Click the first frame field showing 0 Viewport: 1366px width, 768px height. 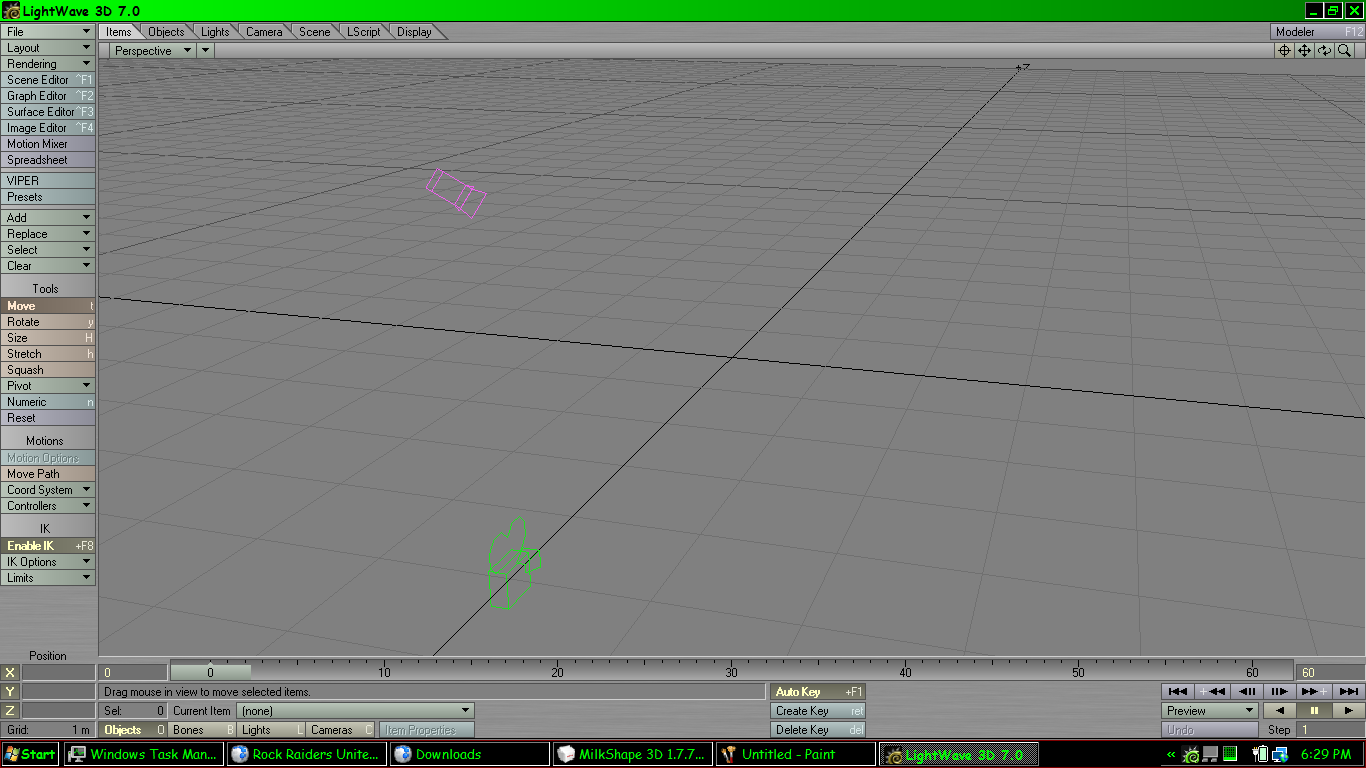pyautogui.click(x=134, y=673)
